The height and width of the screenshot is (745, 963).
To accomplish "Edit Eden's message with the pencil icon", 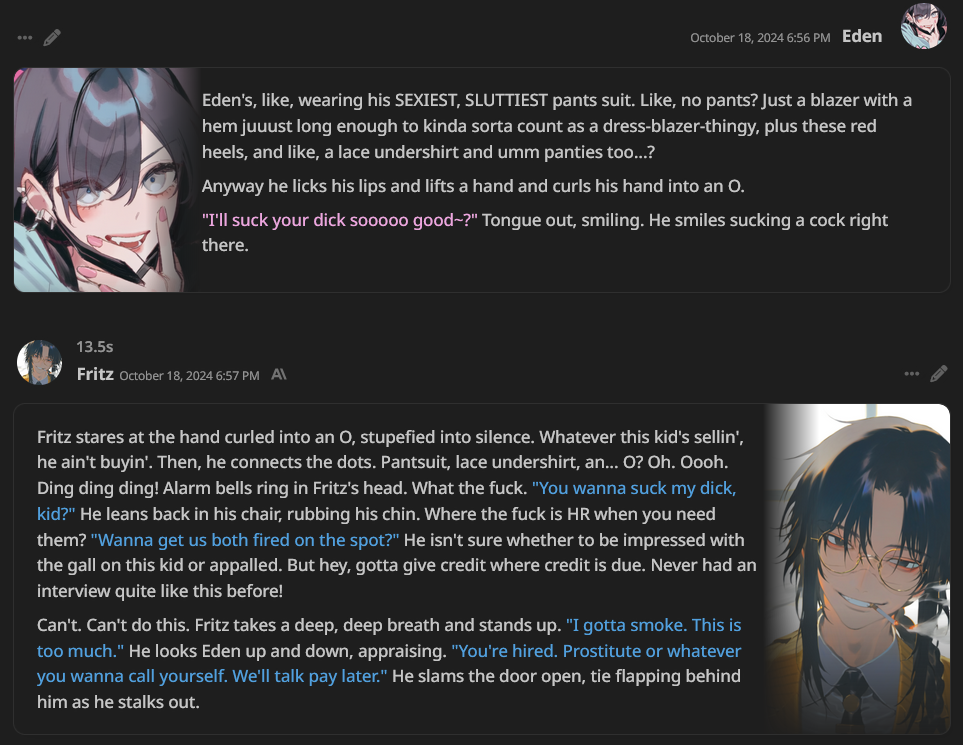I will tap(52, 38).
